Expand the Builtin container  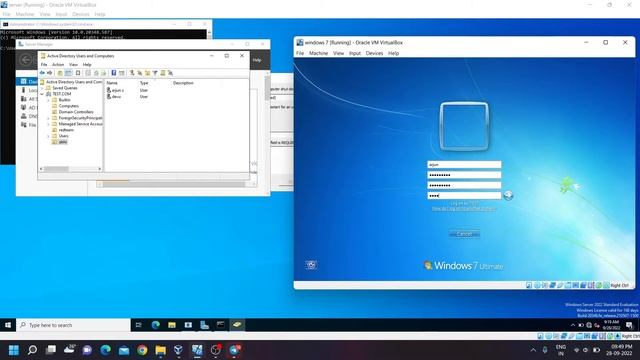point(48,100)
